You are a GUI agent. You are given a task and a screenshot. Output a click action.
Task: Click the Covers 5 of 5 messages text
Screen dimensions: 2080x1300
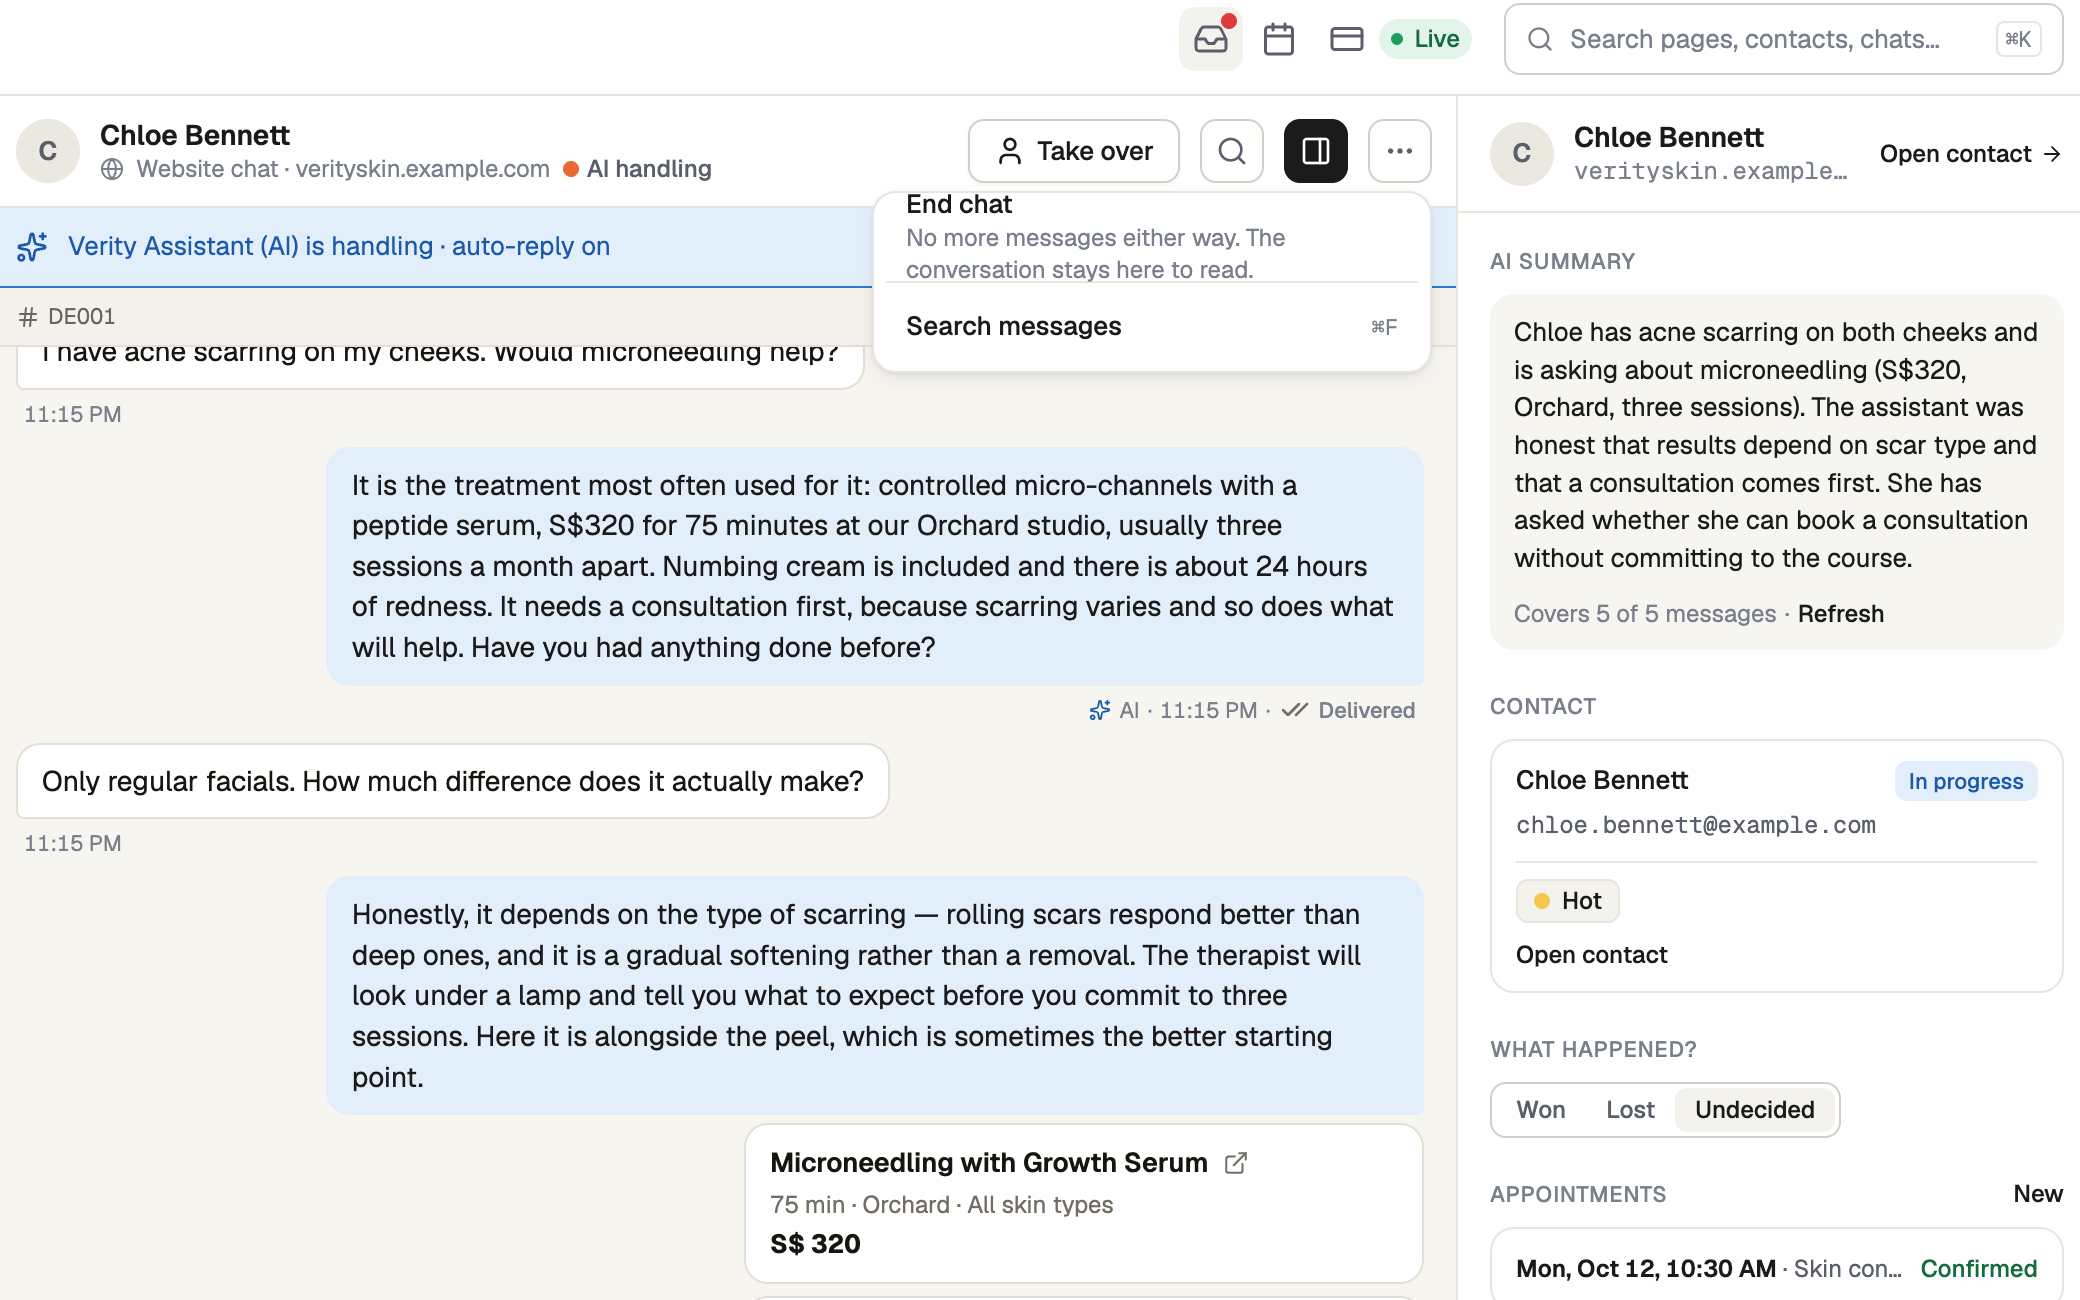[x=1644, y=614]
